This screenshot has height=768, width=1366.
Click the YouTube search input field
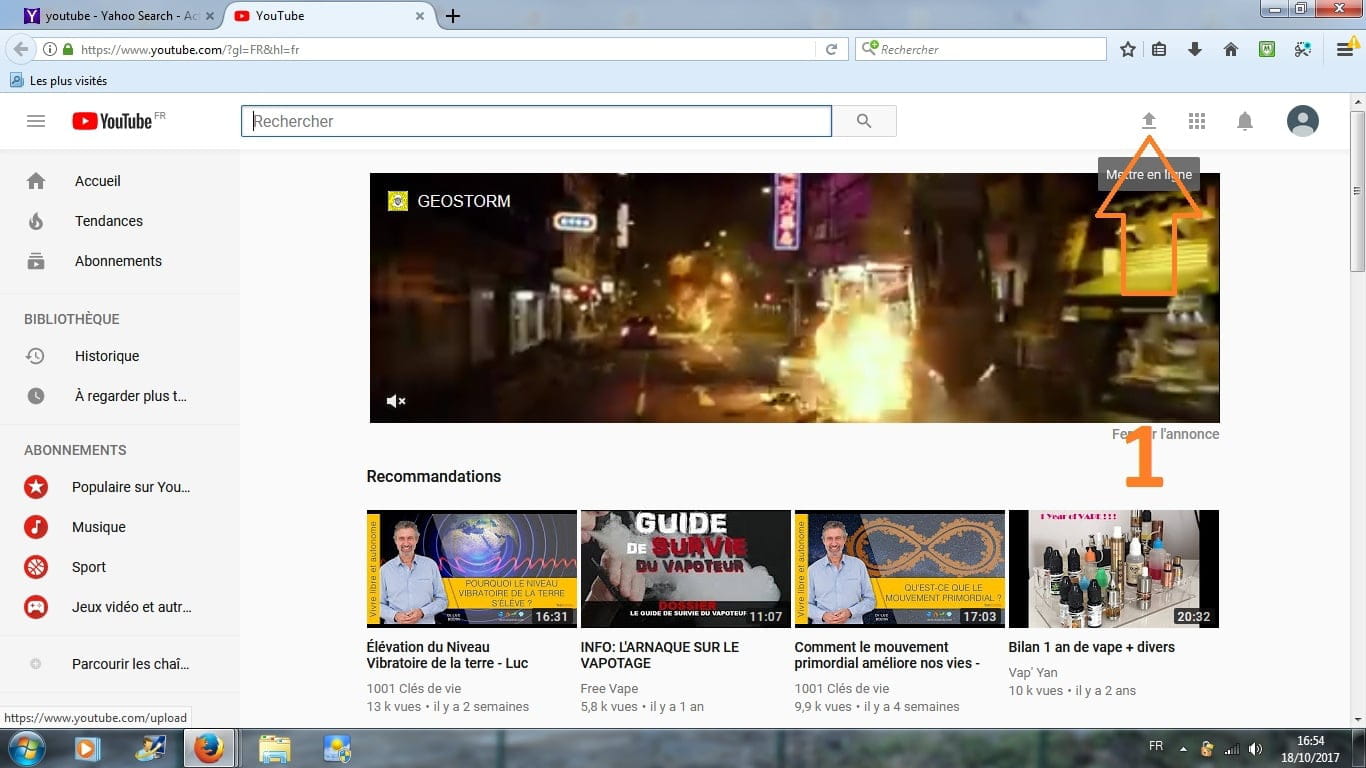click(x=536, y=121)
